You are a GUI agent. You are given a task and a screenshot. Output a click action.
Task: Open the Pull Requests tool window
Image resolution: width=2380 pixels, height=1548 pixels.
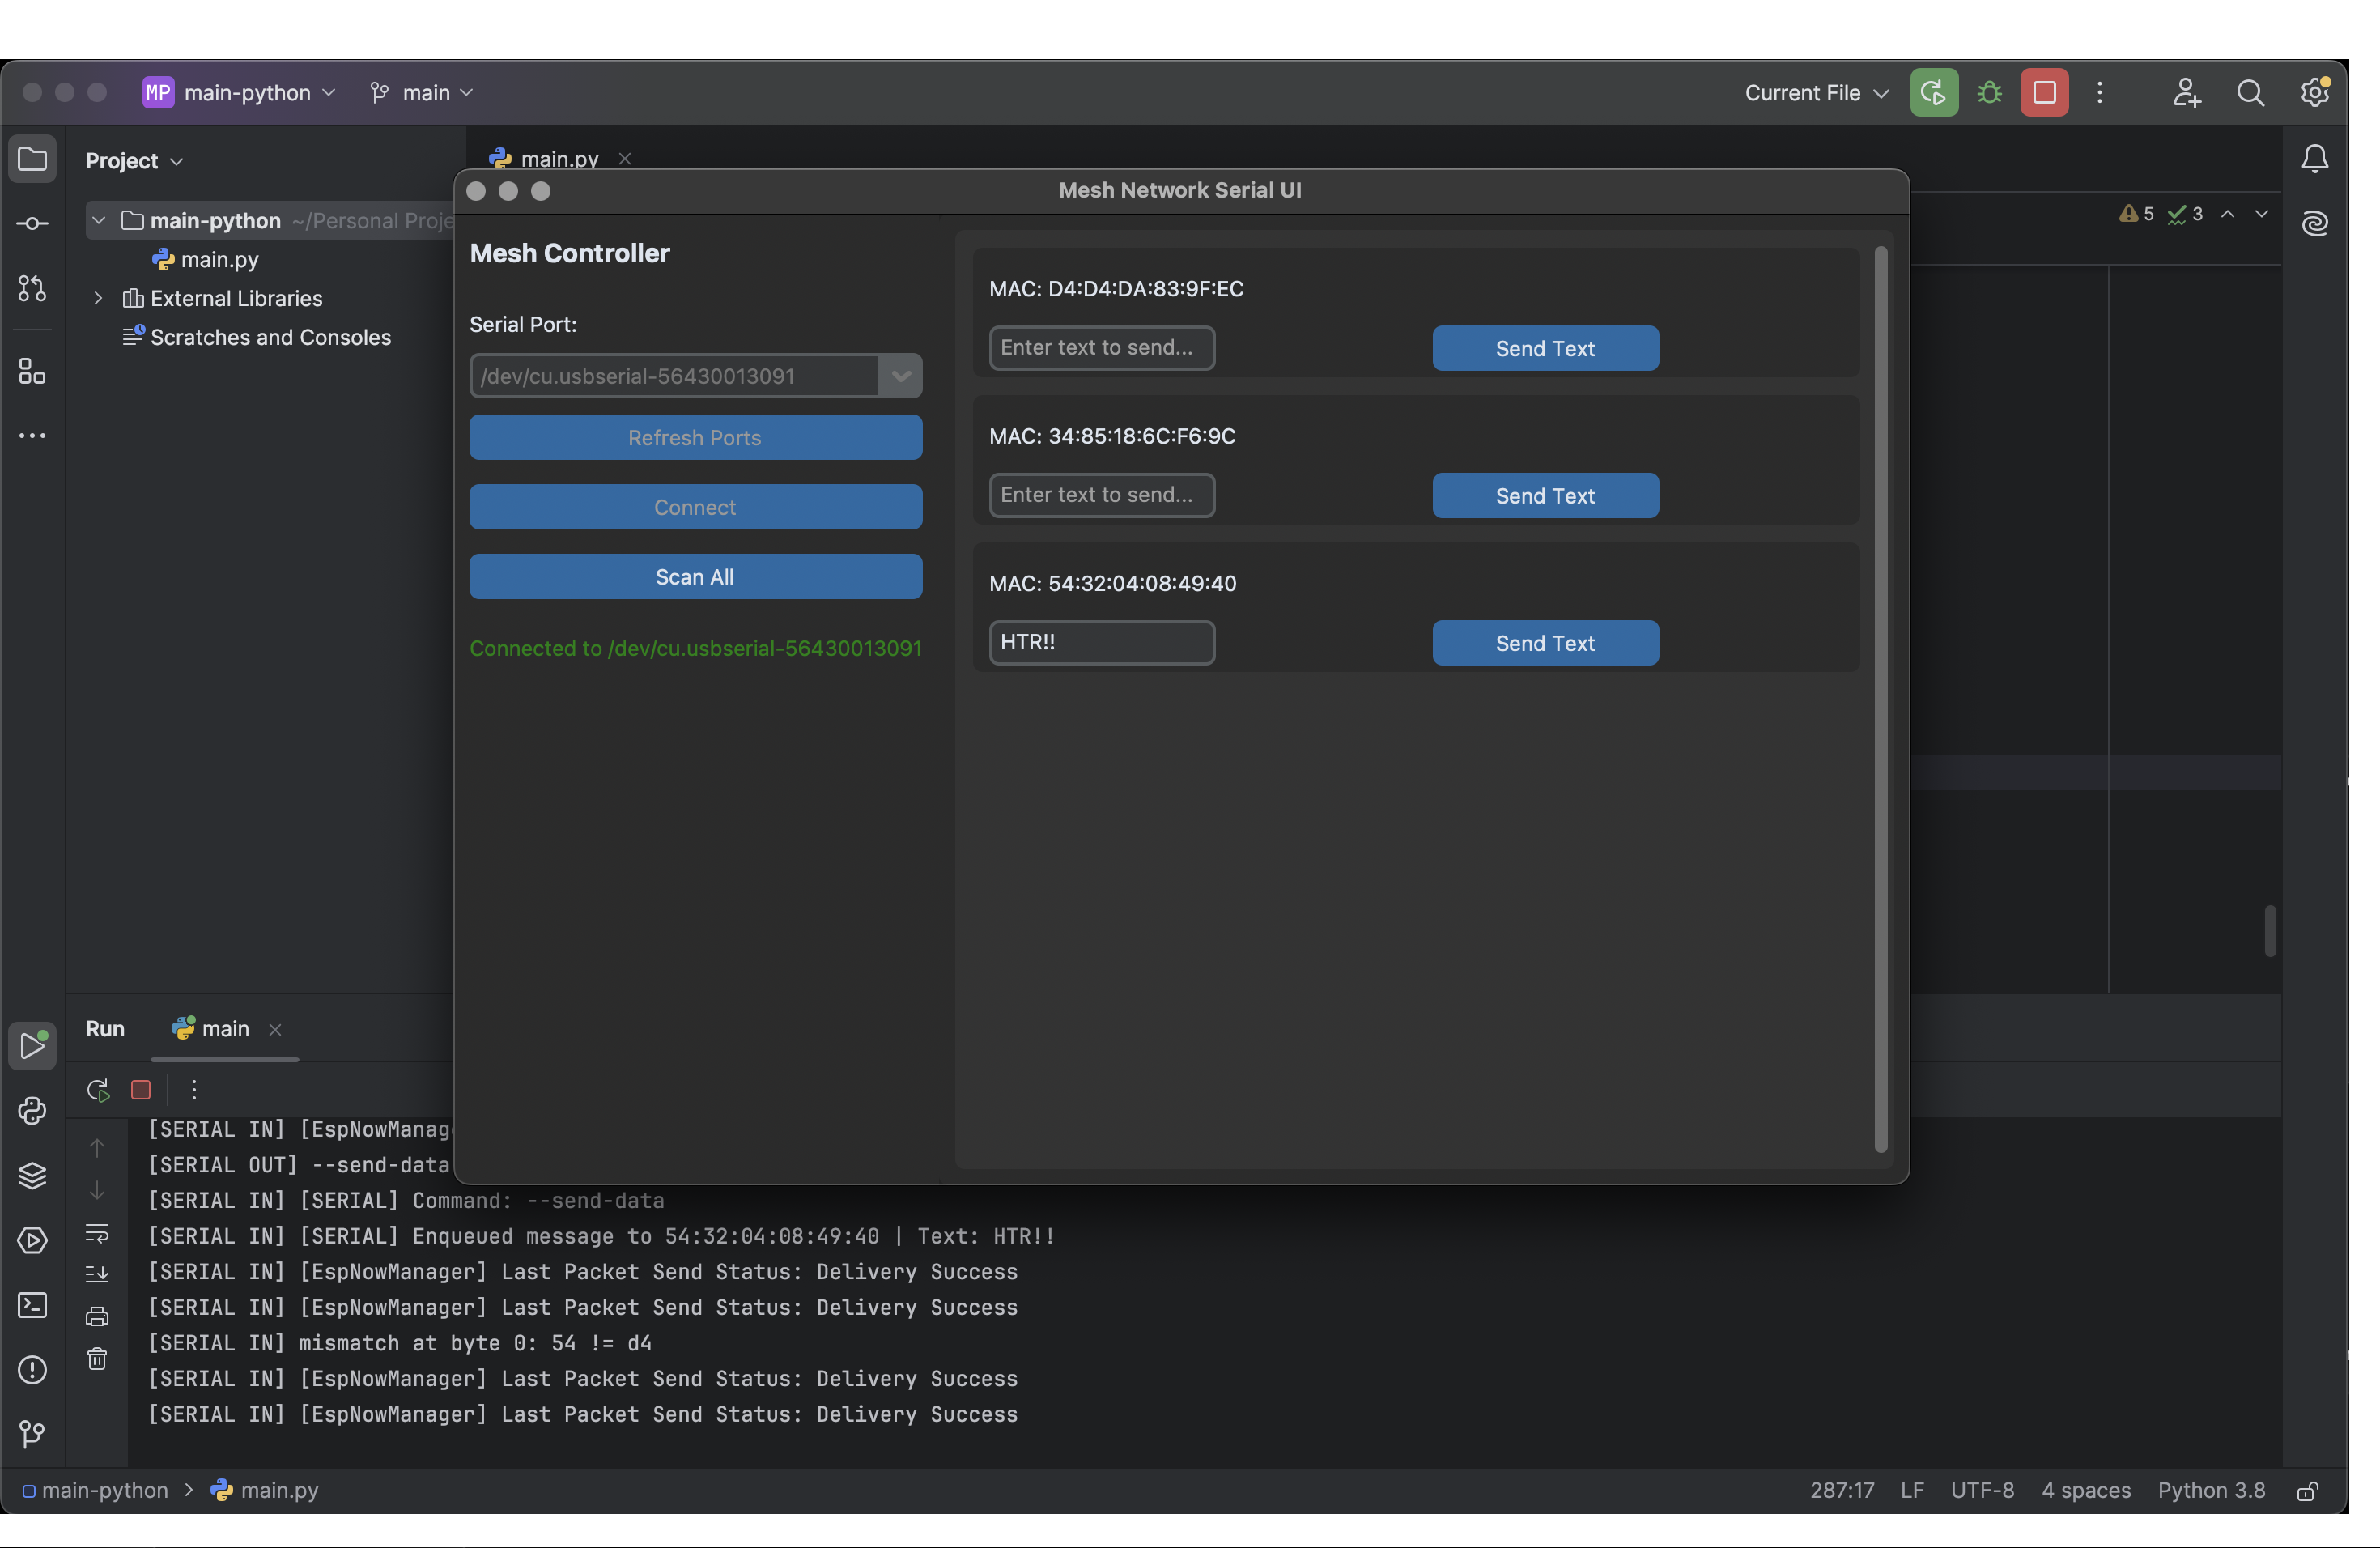pos(32,289)
